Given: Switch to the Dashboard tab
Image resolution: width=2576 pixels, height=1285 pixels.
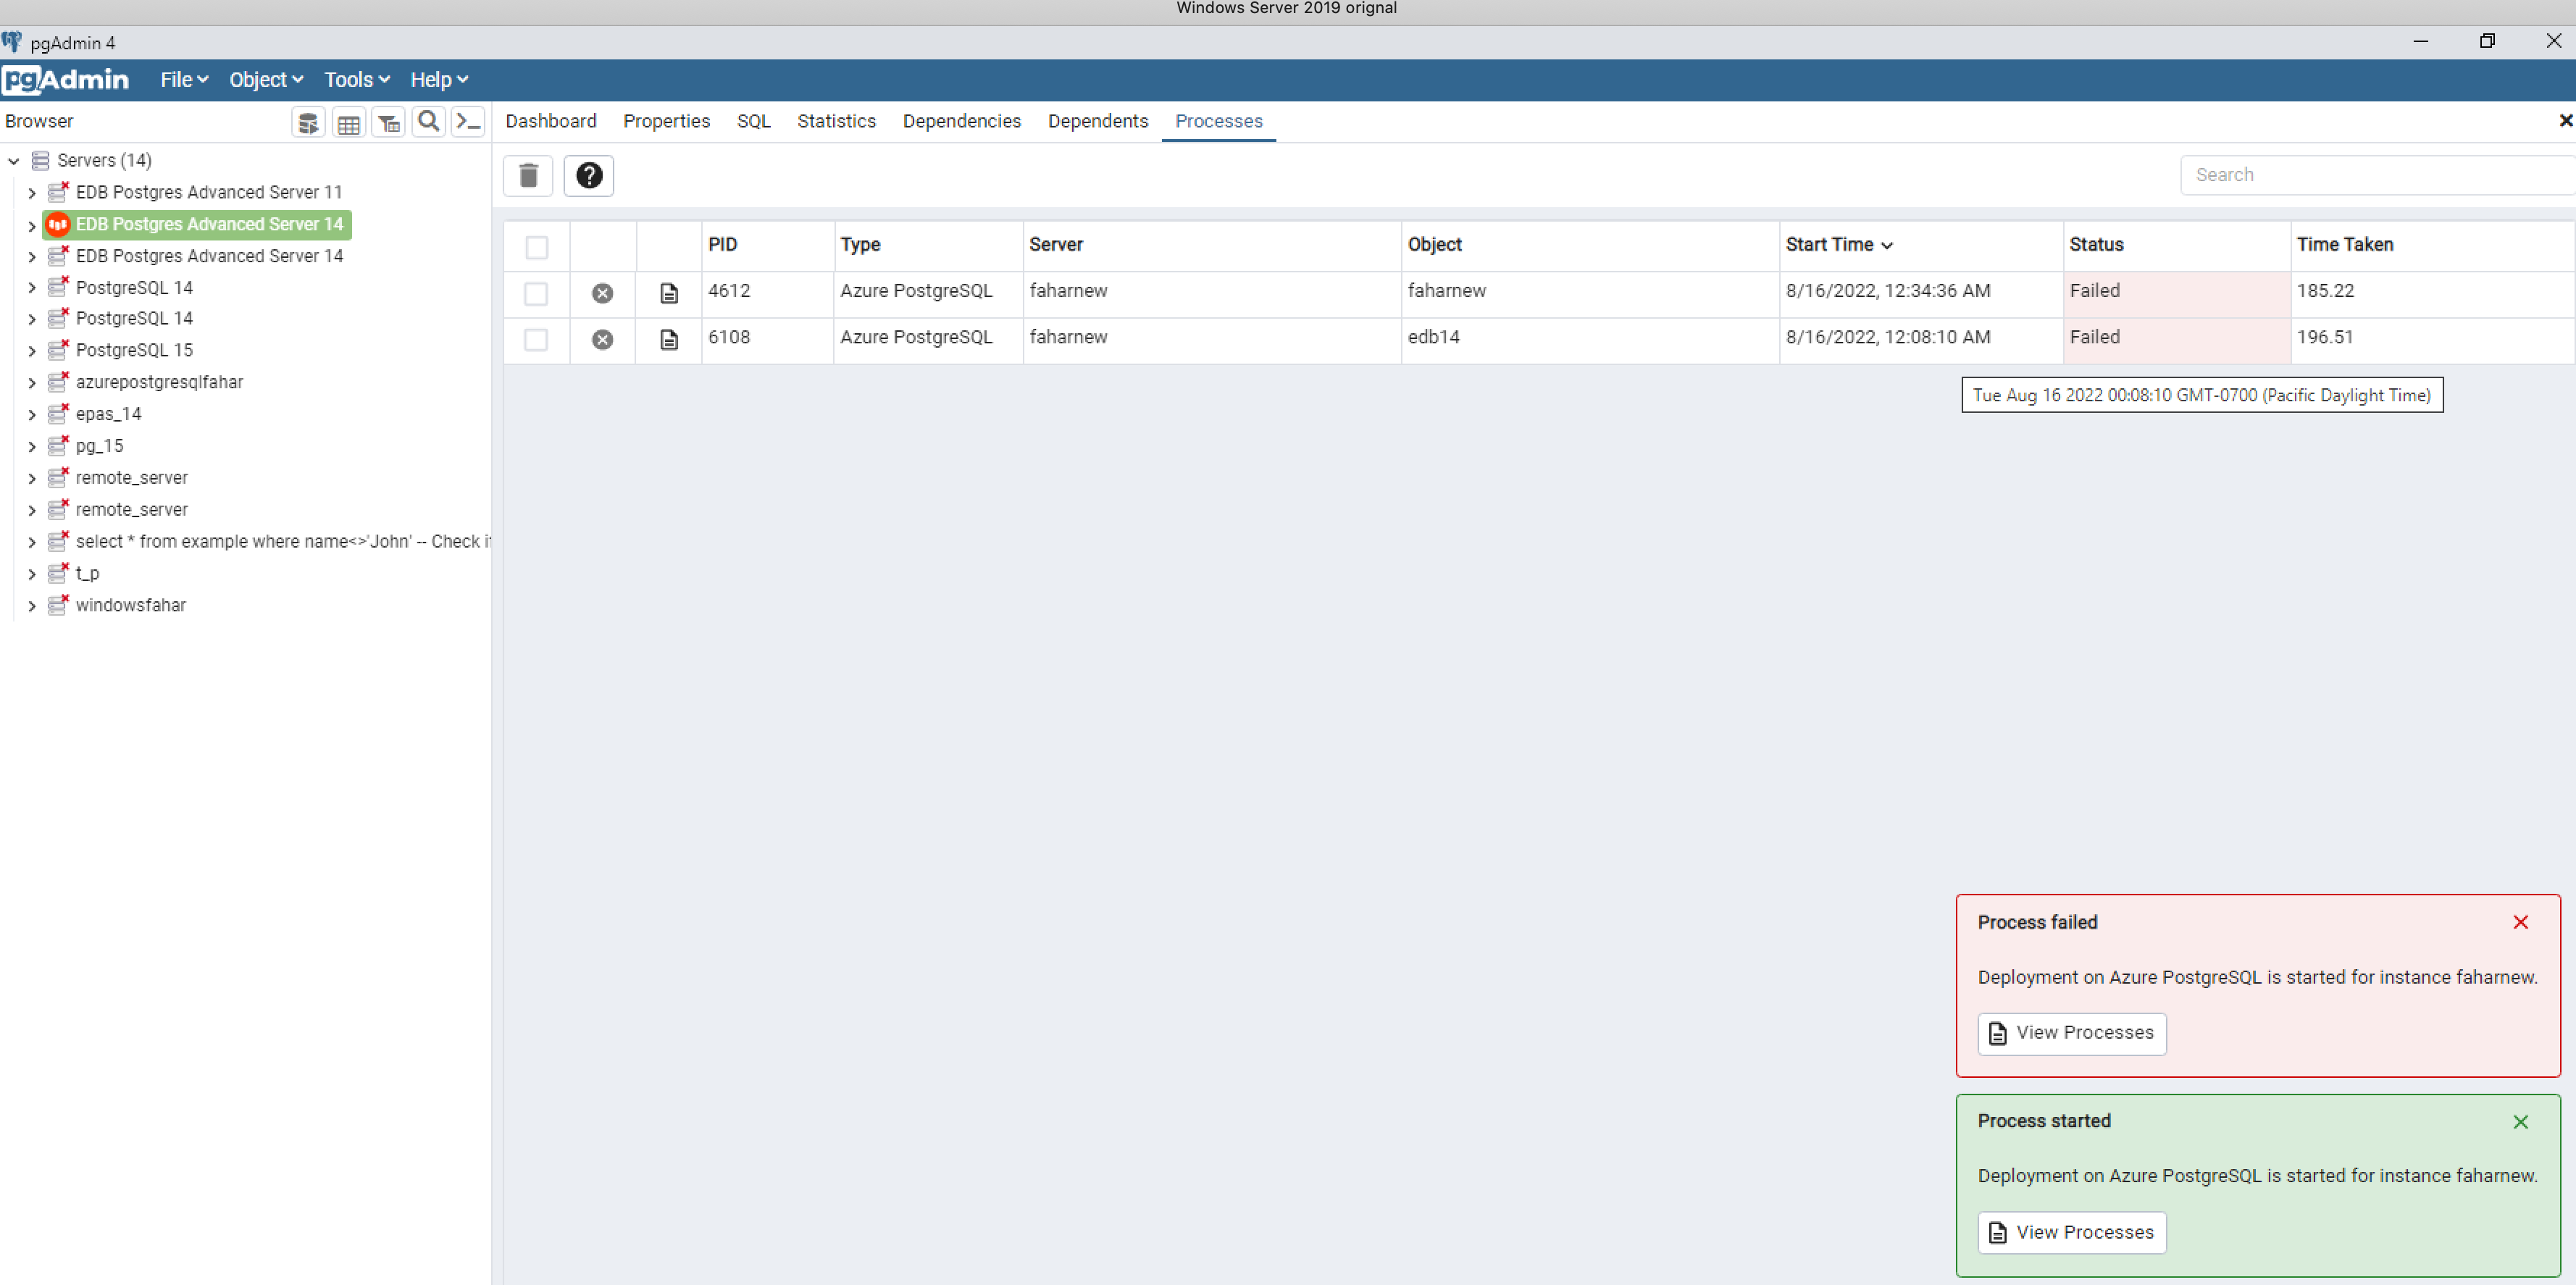Looking at the screenshot, I should click(551, 121).
